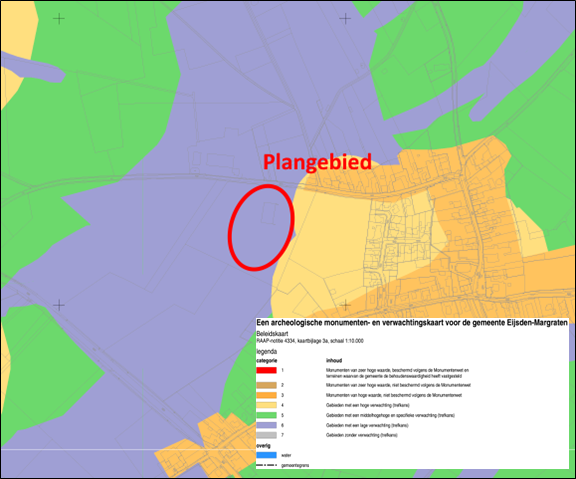This screenshot has width=576, height=479.
Task: Select the orange category 3 legend swatch
Action: 266,395
